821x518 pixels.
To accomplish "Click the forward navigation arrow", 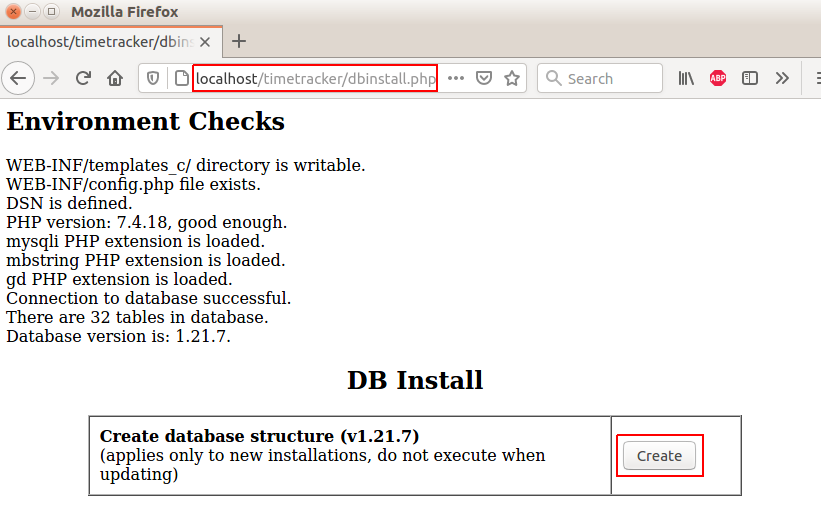I will (x=51, y=78).
